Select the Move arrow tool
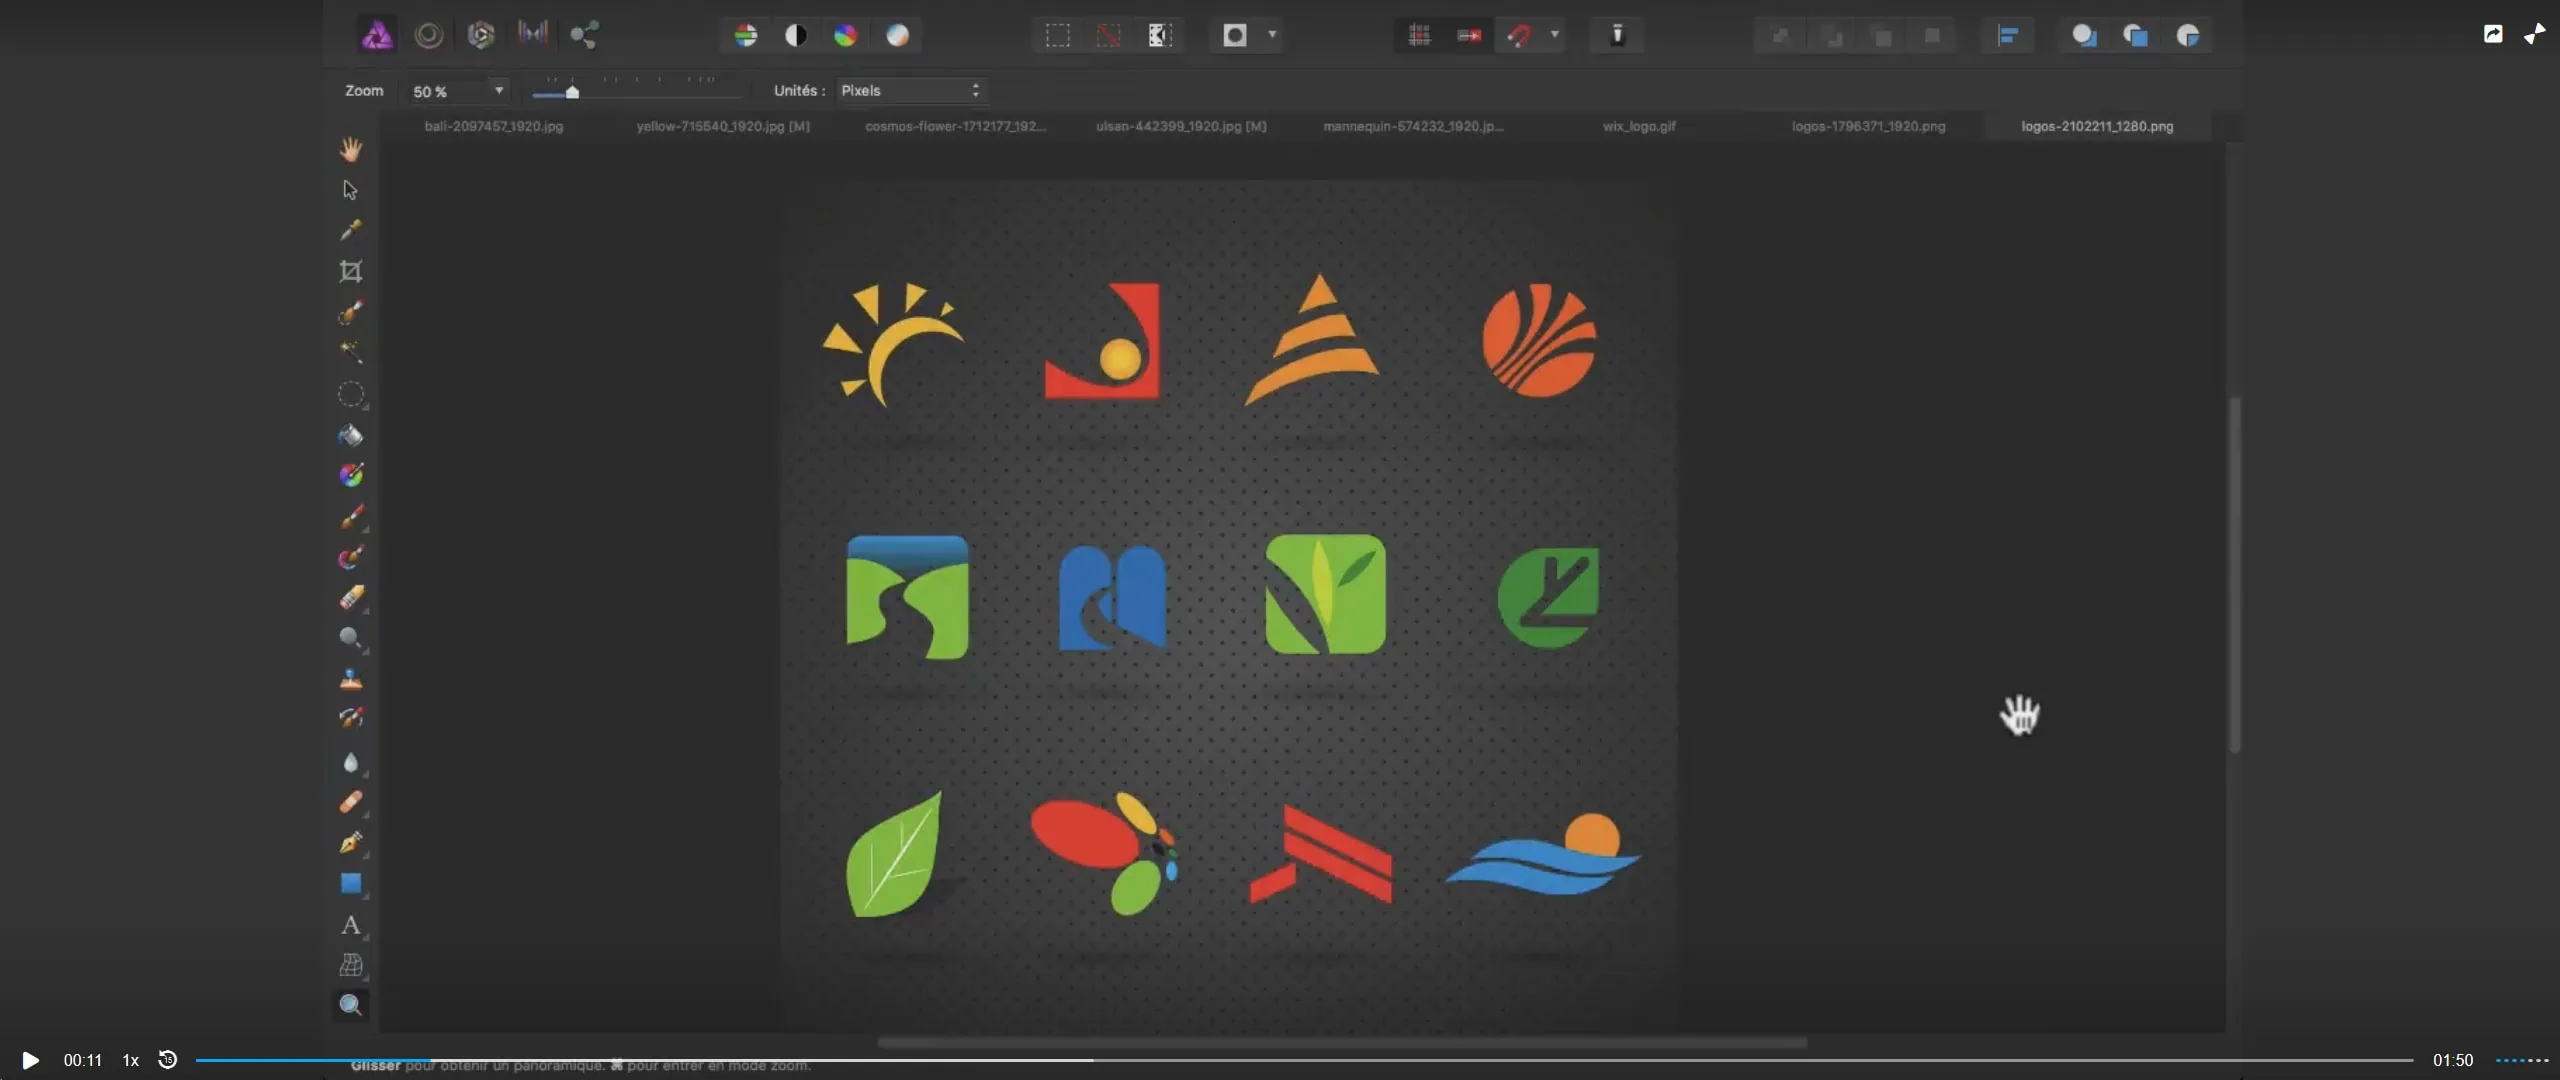Screen dimensions: 2560x1080 pyautogui.click(x=350, y=190)
